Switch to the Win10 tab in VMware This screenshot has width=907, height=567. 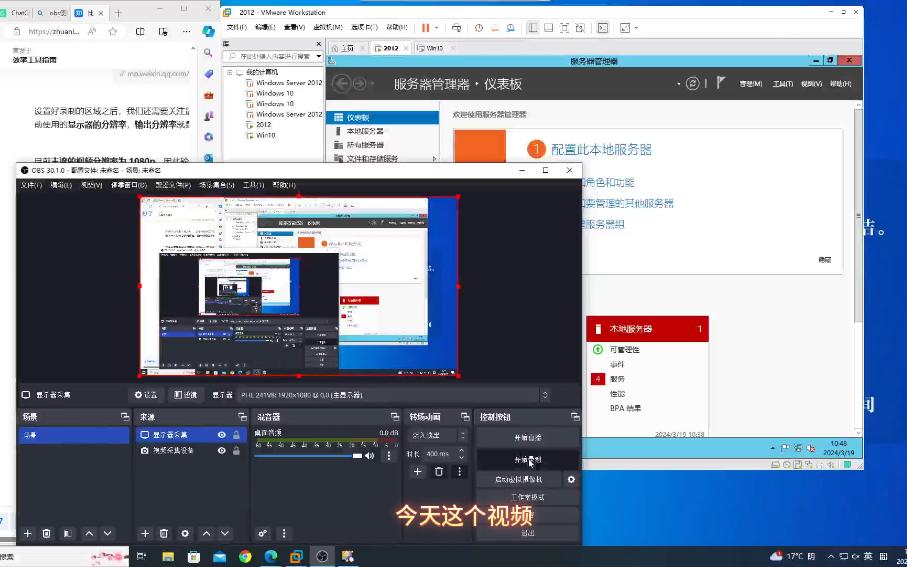(x=431, y=48)
